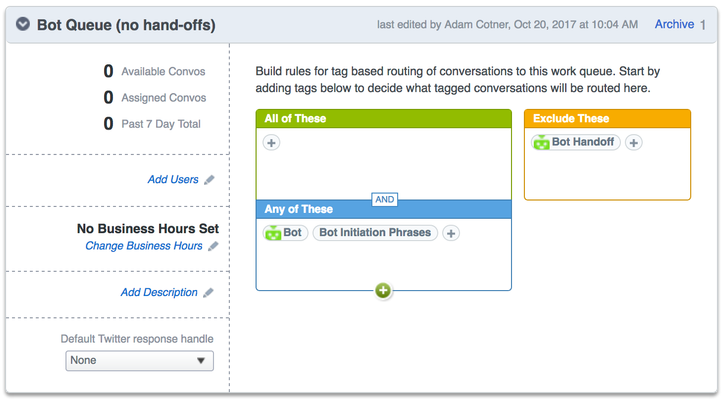Viewport: 725px width, 400px height.
Task: Select the Bot Handoff tag
Action: pos(576,142)
